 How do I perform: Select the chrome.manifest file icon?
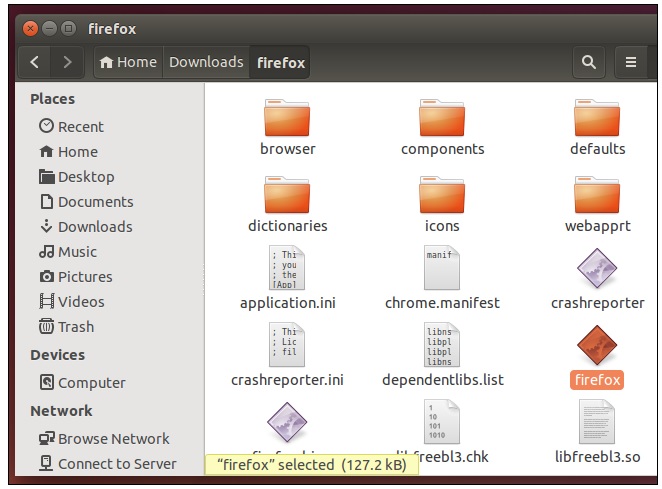click(x=442, y=268)
